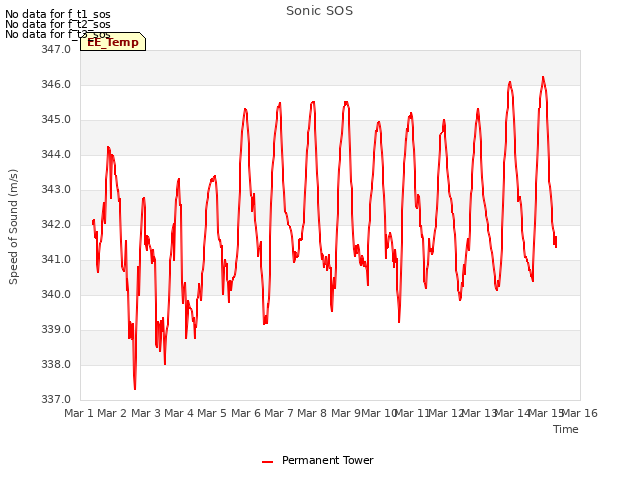Image resolution: width=640 pixels, height=480 pixels.
Task: Click the Mar 6 x-axis label
Action: point(246,413)
